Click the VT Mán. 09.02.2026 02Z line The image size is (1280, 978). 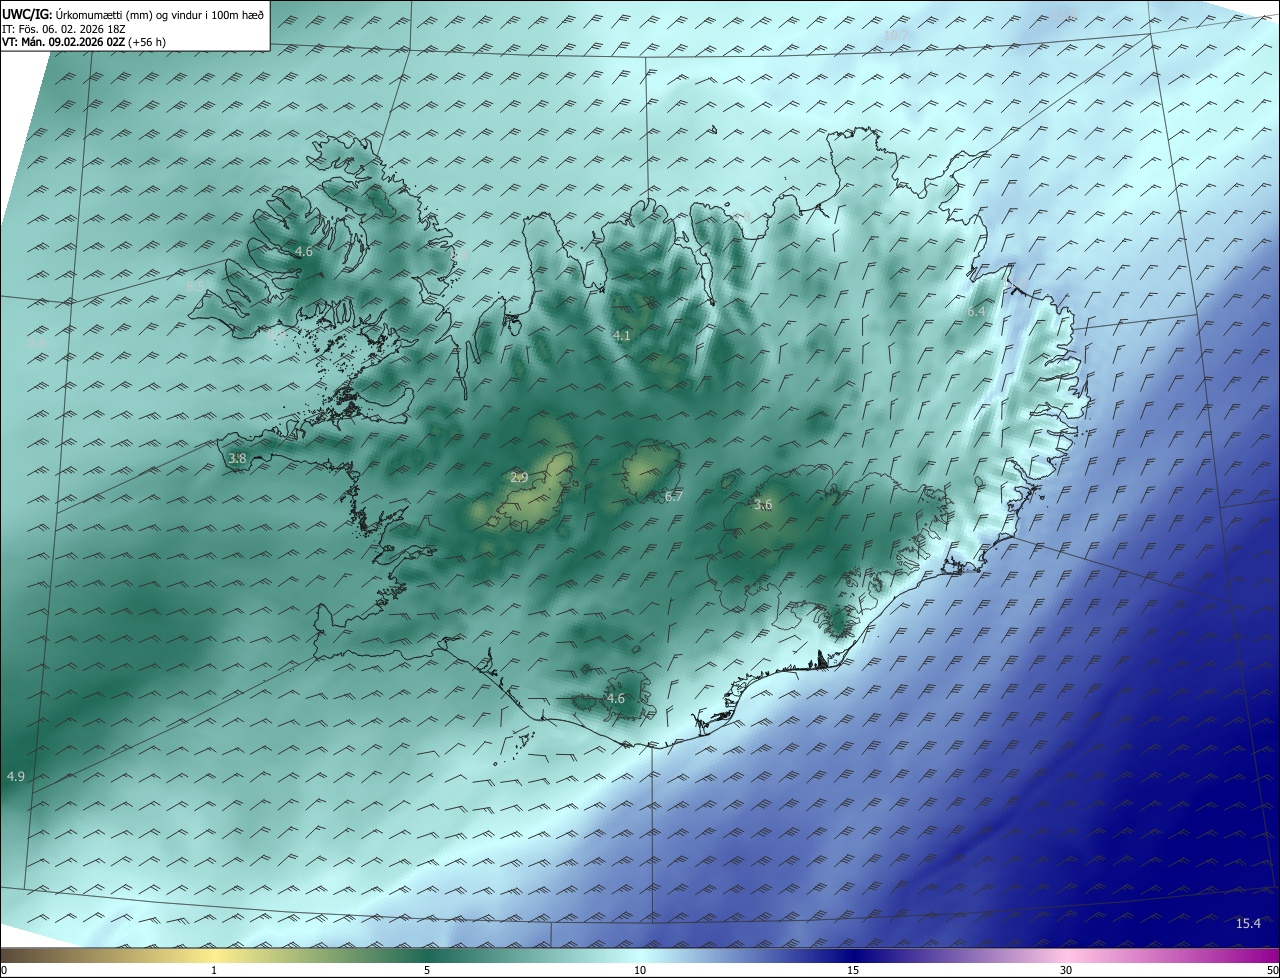click(x=83, y=42)
